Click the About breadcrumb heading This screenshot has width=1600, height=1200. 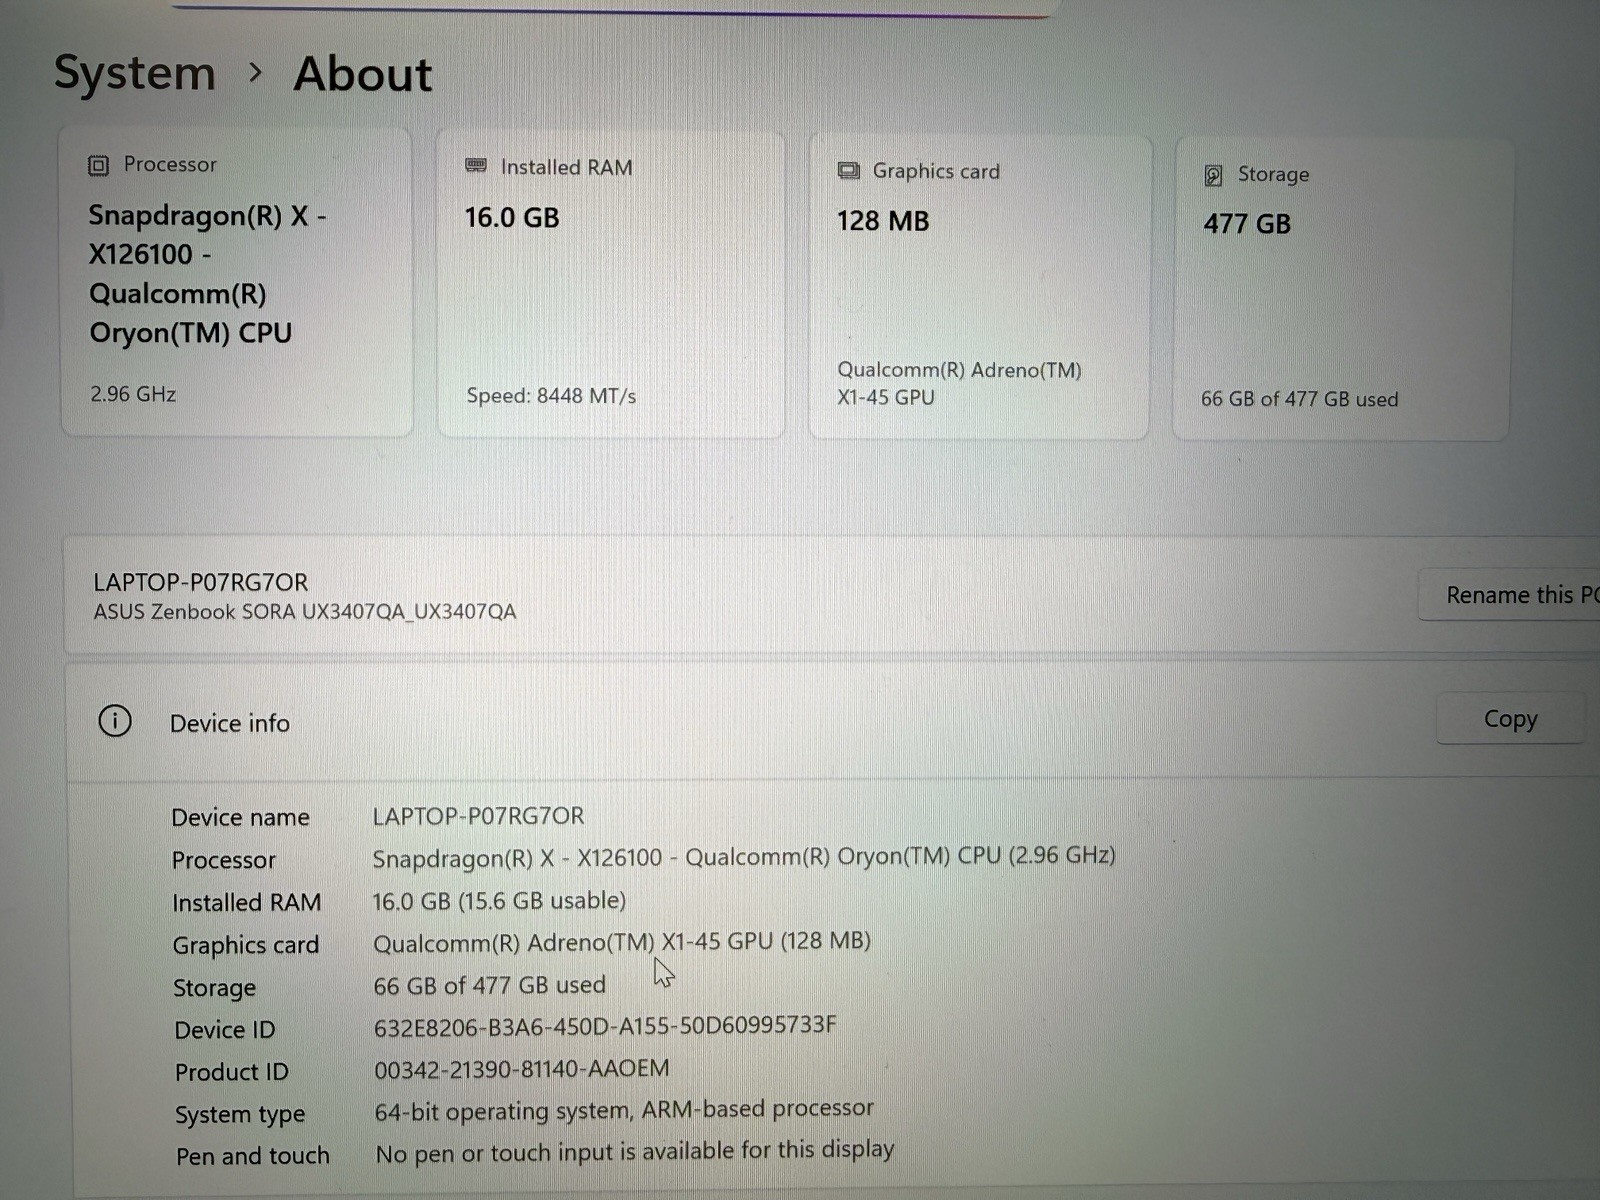(363, 74)
